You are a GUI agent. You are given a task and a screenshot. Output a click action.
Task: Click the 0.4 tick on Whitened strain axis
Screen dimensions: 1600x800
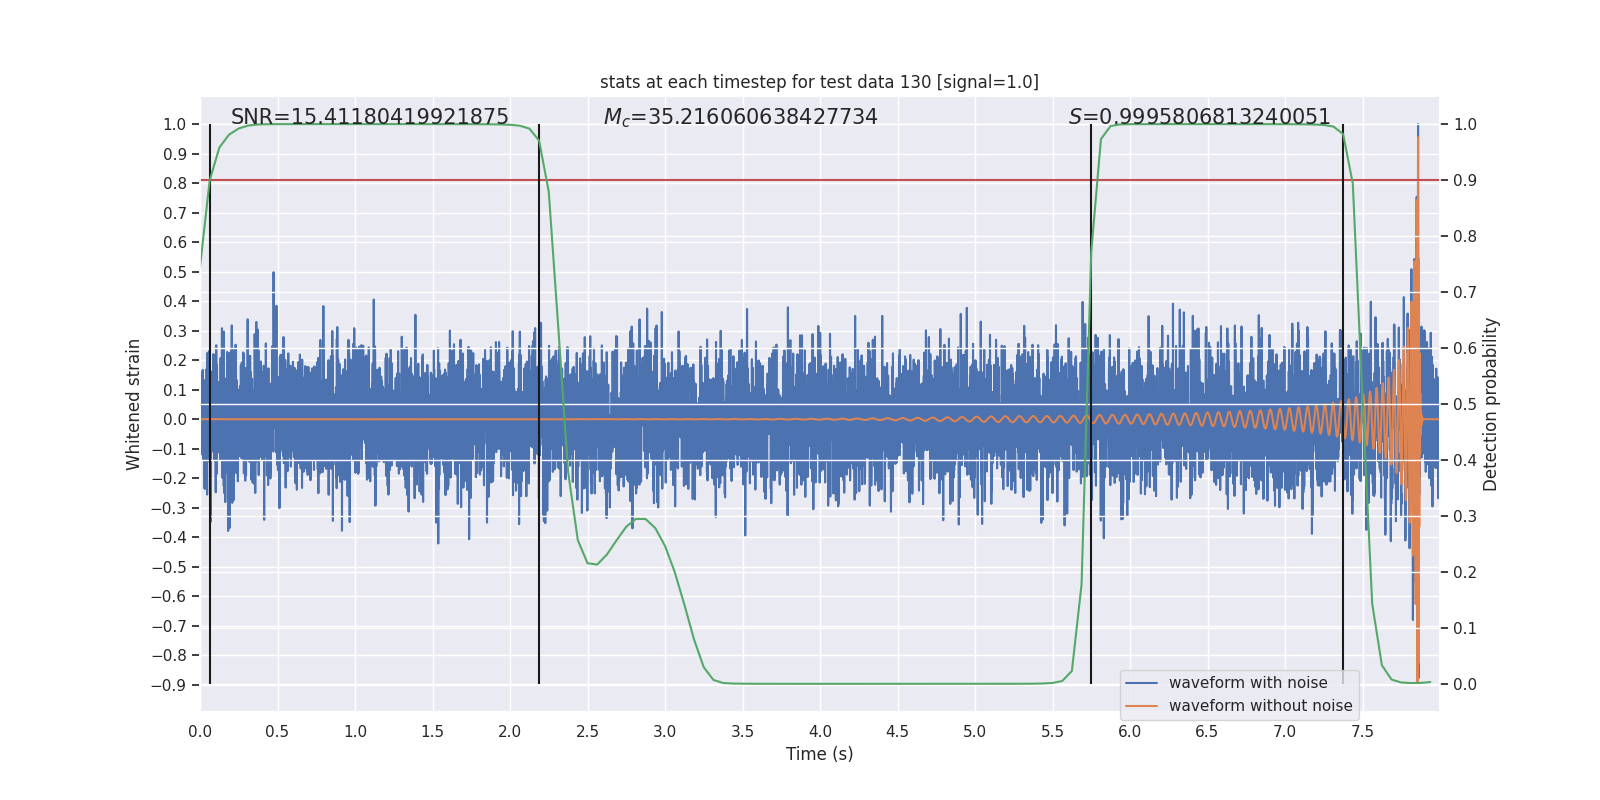(175, 302)
